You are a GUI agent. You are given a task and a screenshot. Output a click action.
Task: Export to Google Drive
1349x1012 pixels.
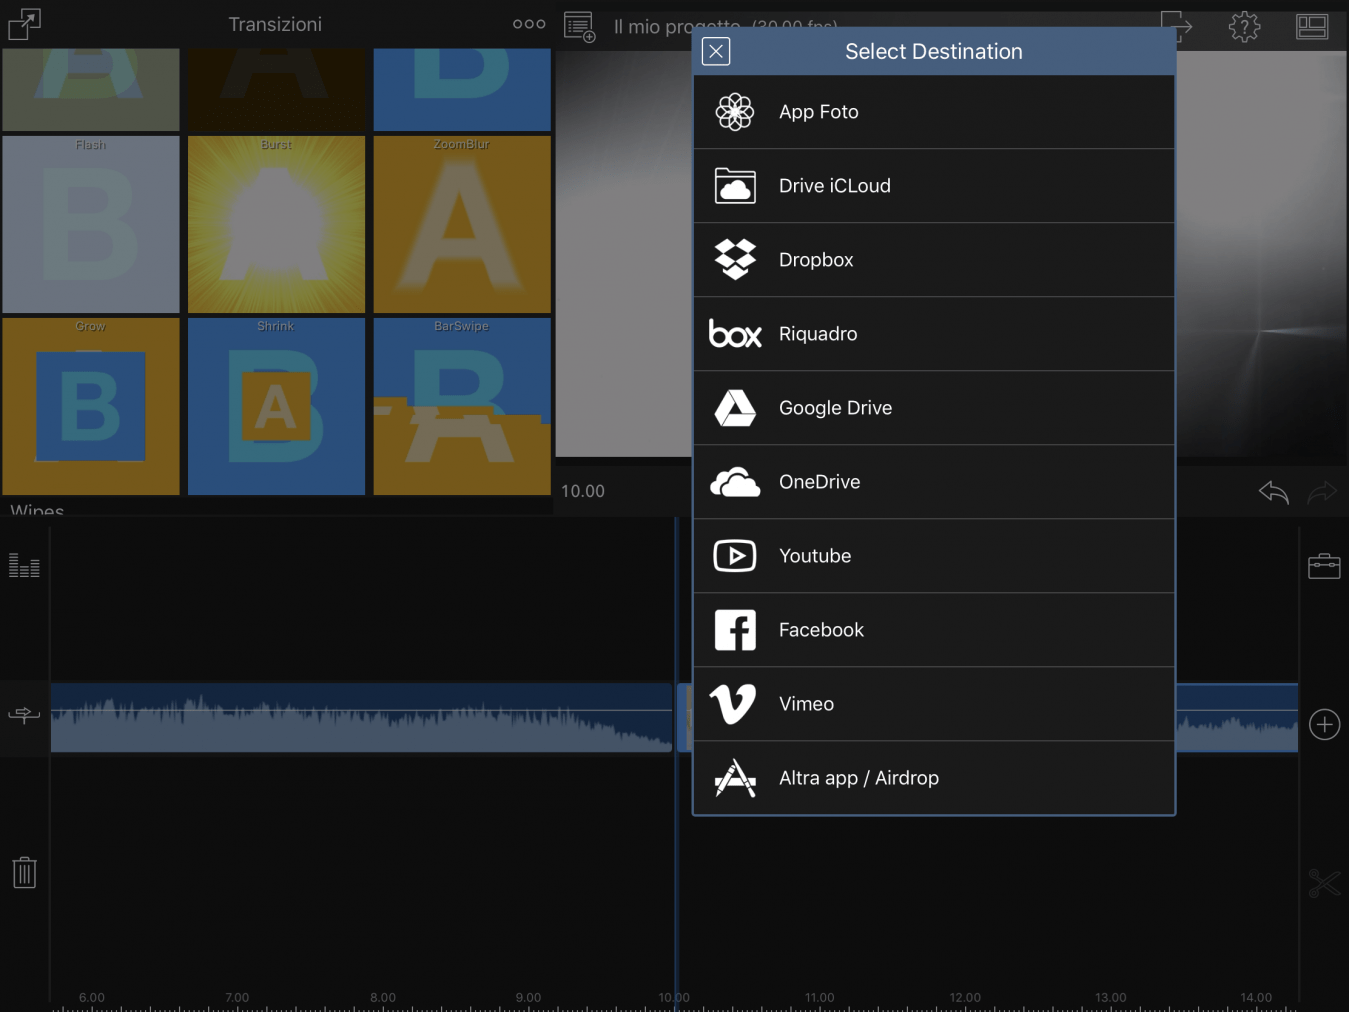[934, 408]
